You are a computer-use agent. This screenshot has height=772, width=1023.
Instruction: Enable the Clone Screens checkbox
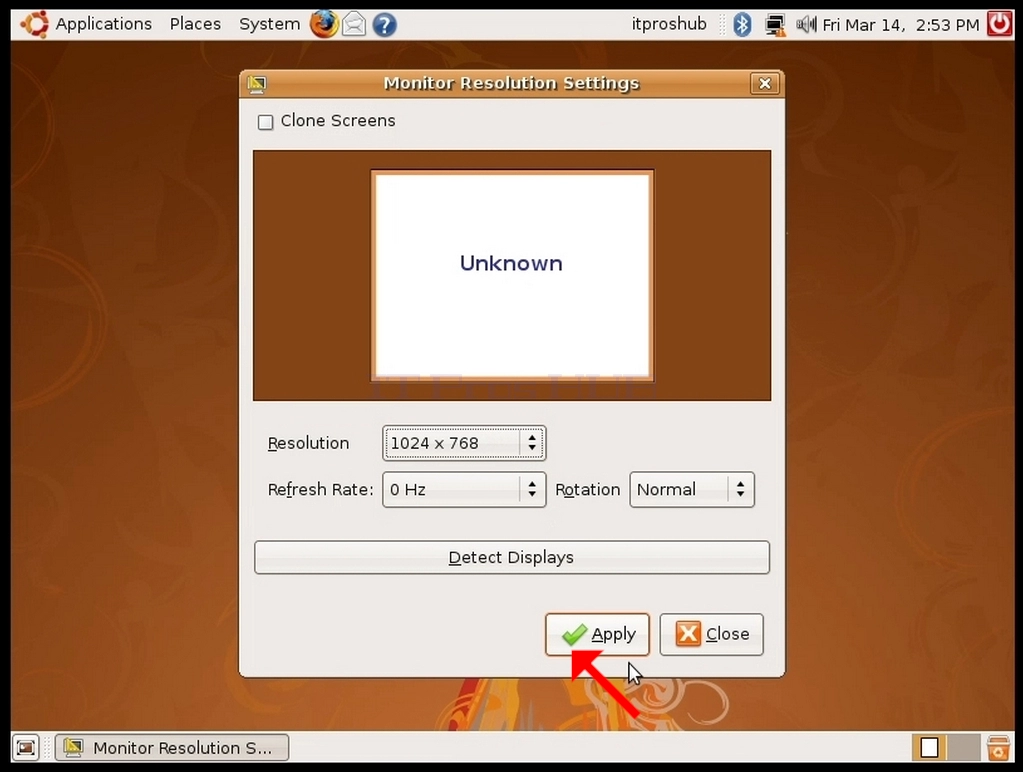(266, 122)
